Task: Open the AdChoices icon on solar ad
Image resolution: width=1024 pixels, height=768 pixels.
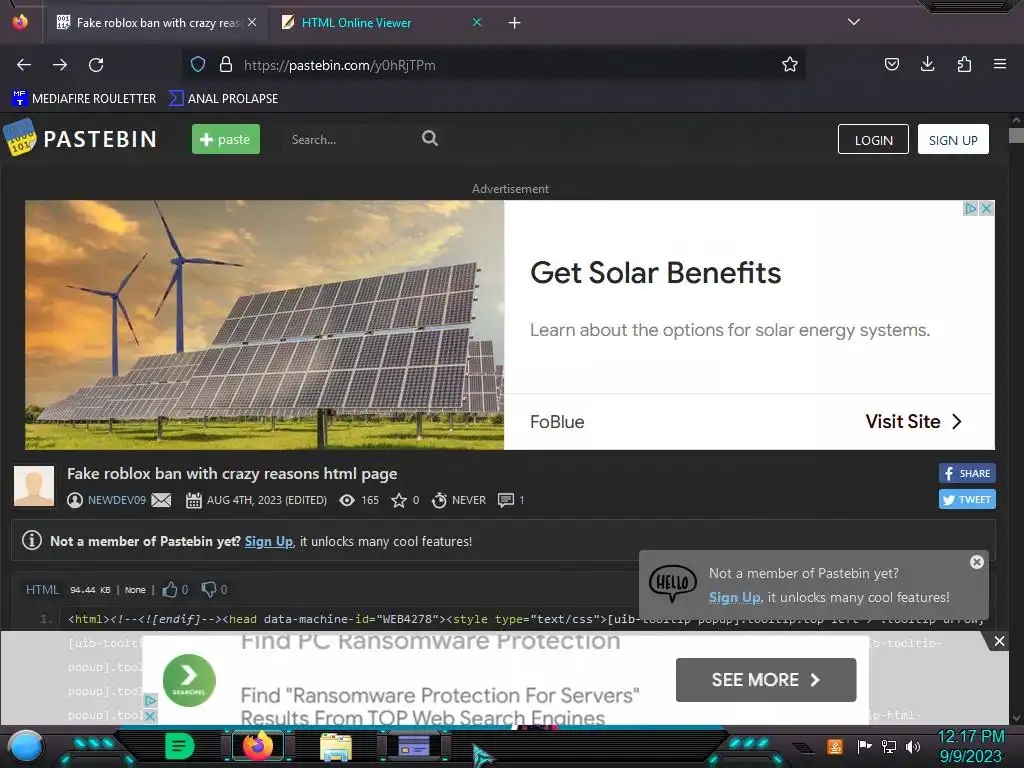Action: (x=971, y=208)
